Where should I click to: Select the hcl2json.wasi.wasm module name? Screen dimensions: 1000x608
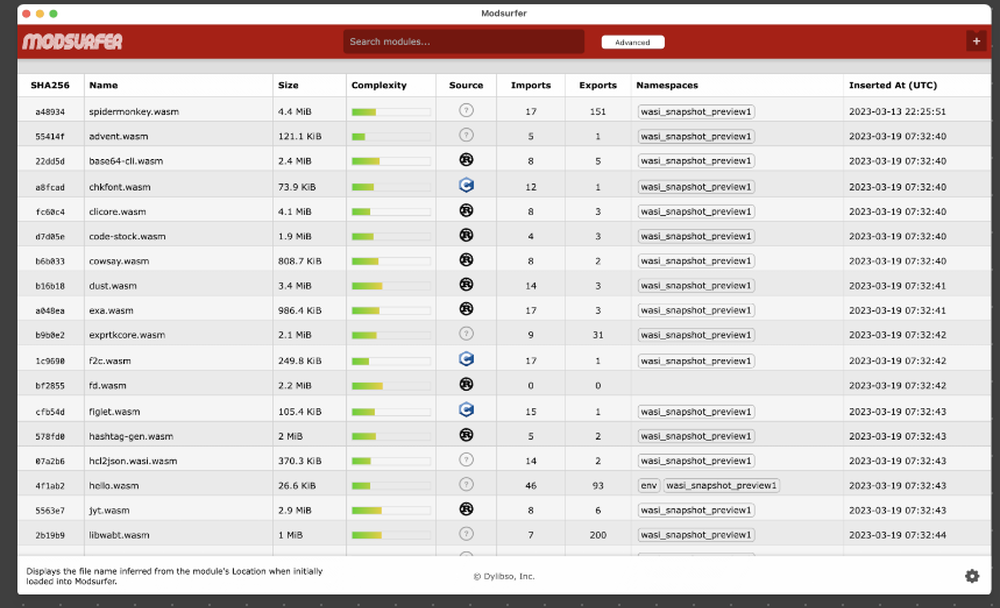point(133,461)
